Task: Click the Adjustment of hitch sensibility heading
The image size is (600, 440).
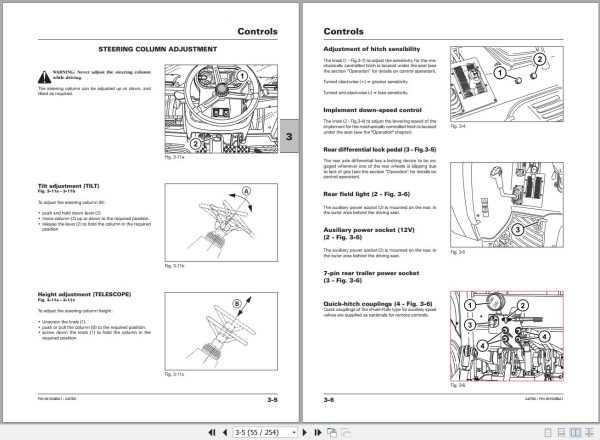Action: (372, 49)
